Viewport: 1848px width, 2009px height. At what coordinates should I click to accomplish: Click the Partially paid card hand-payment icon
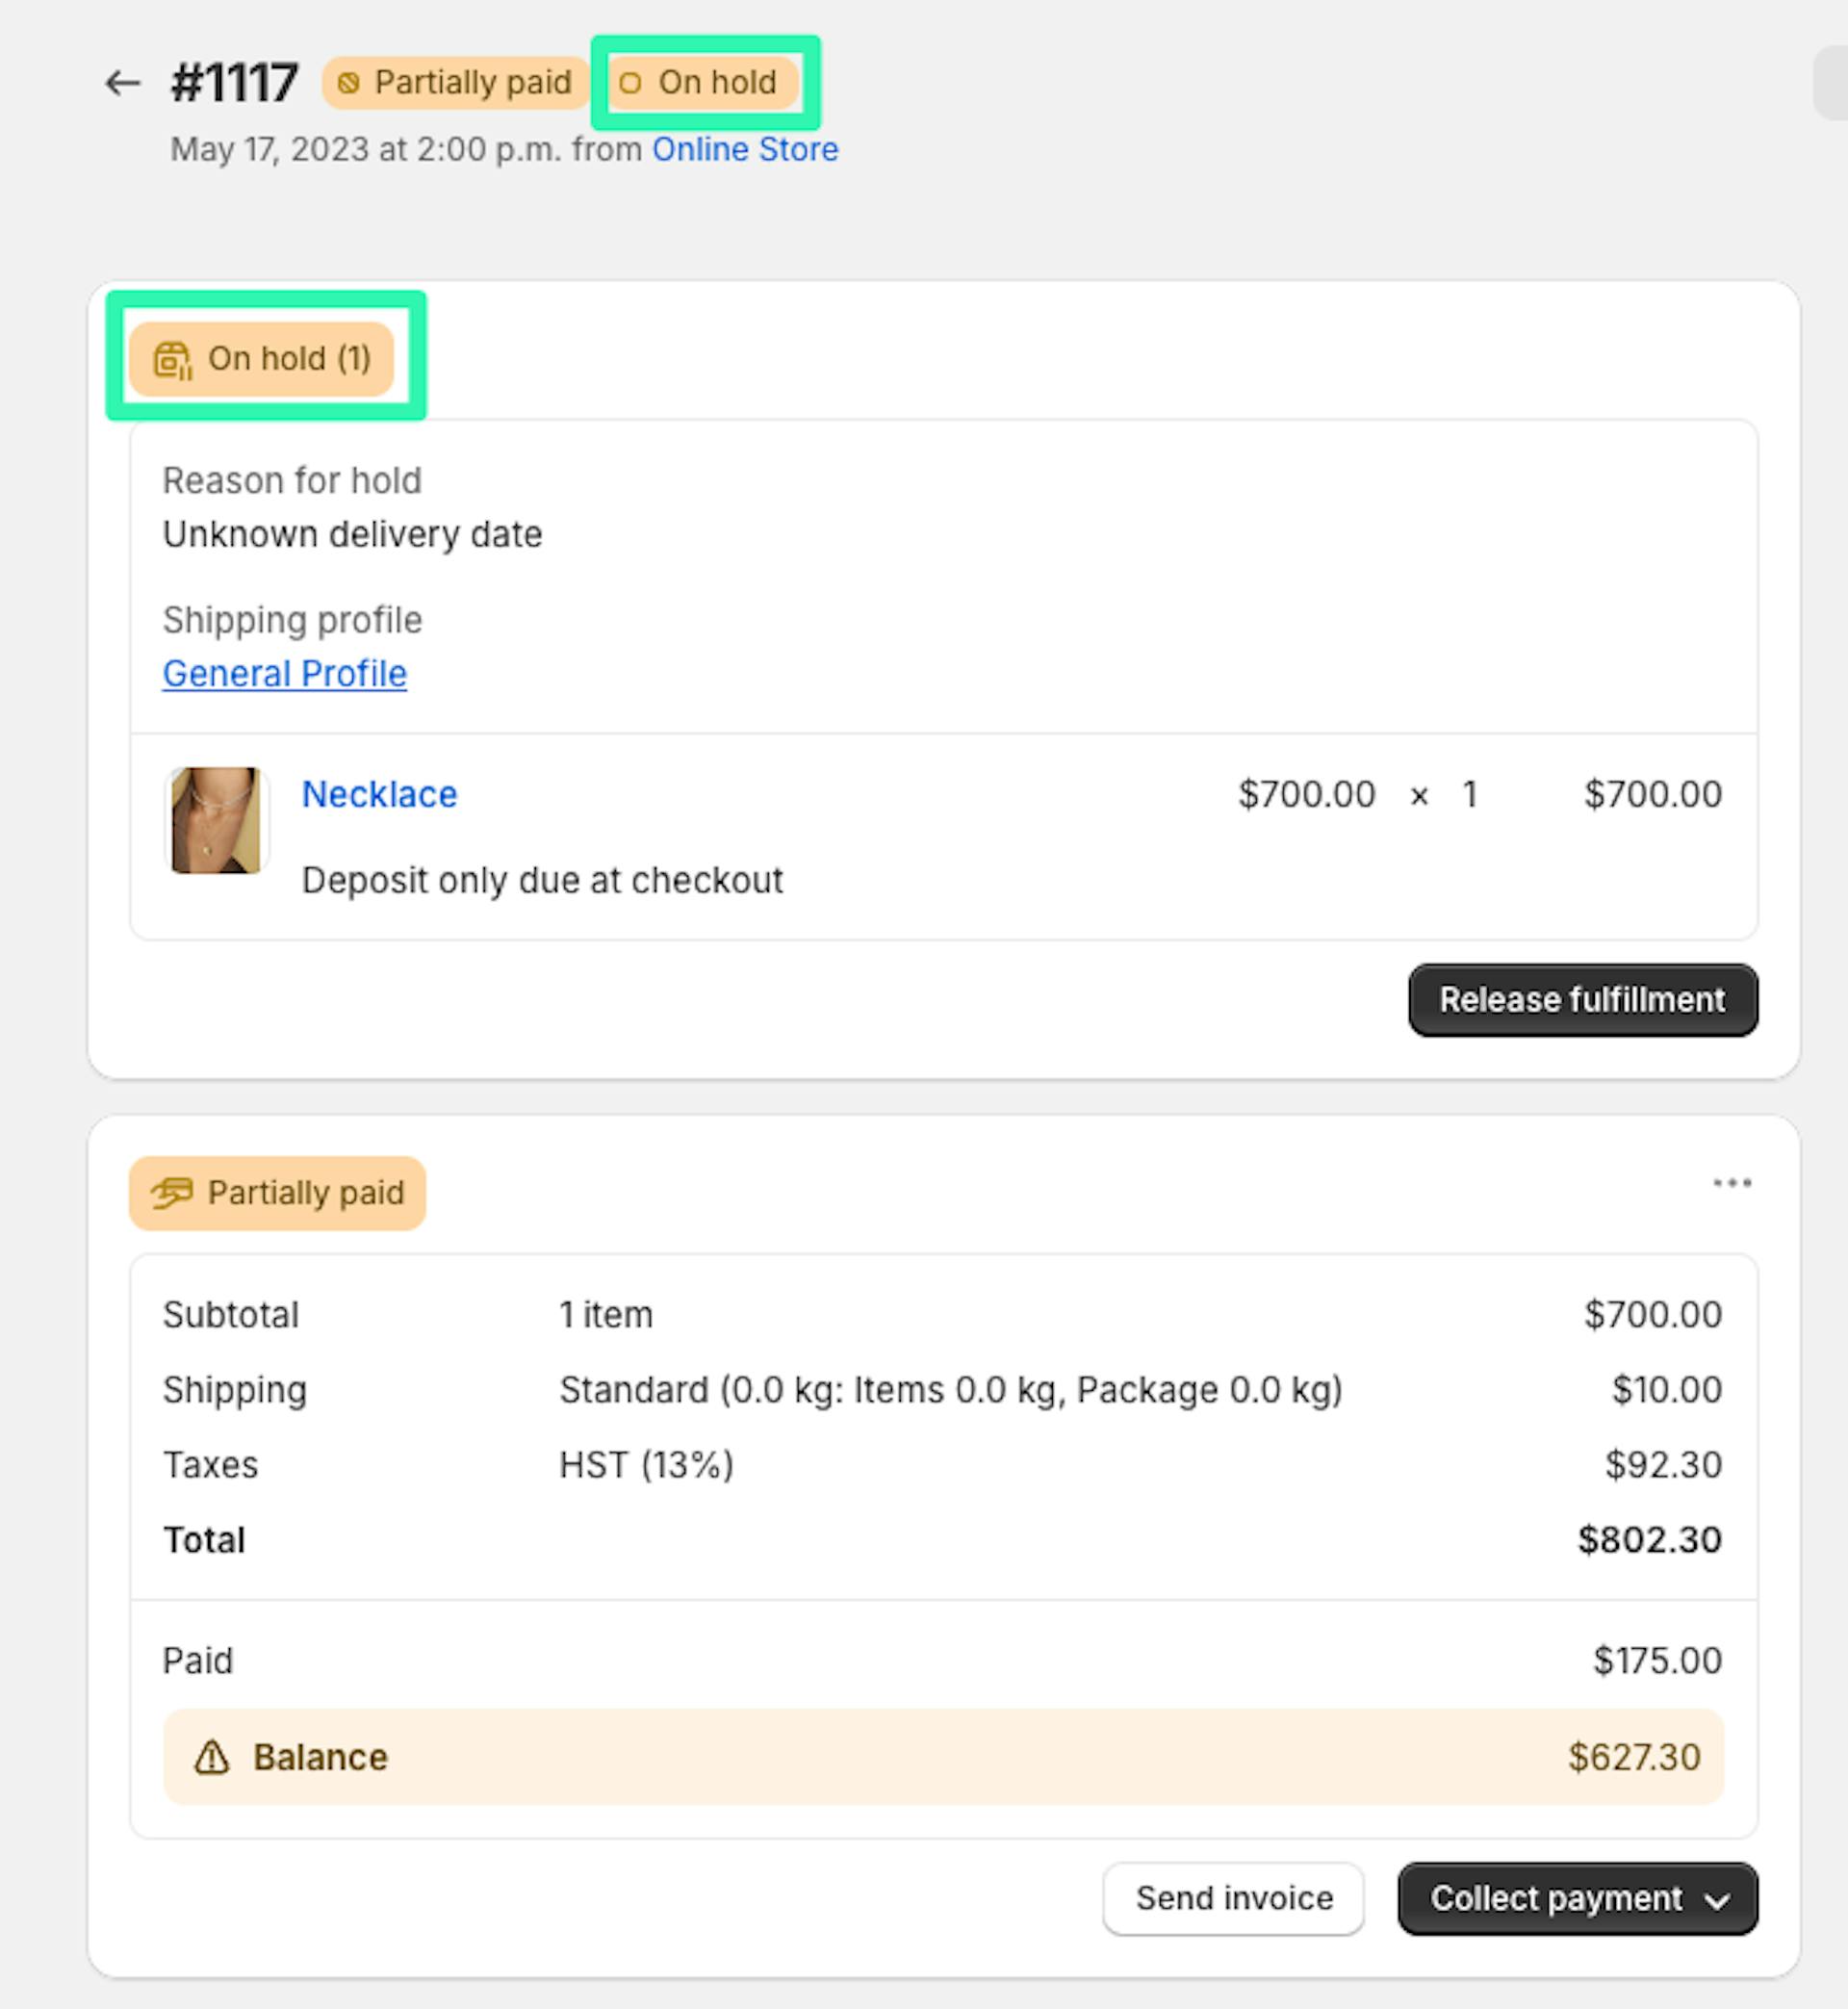point(172,1193)
